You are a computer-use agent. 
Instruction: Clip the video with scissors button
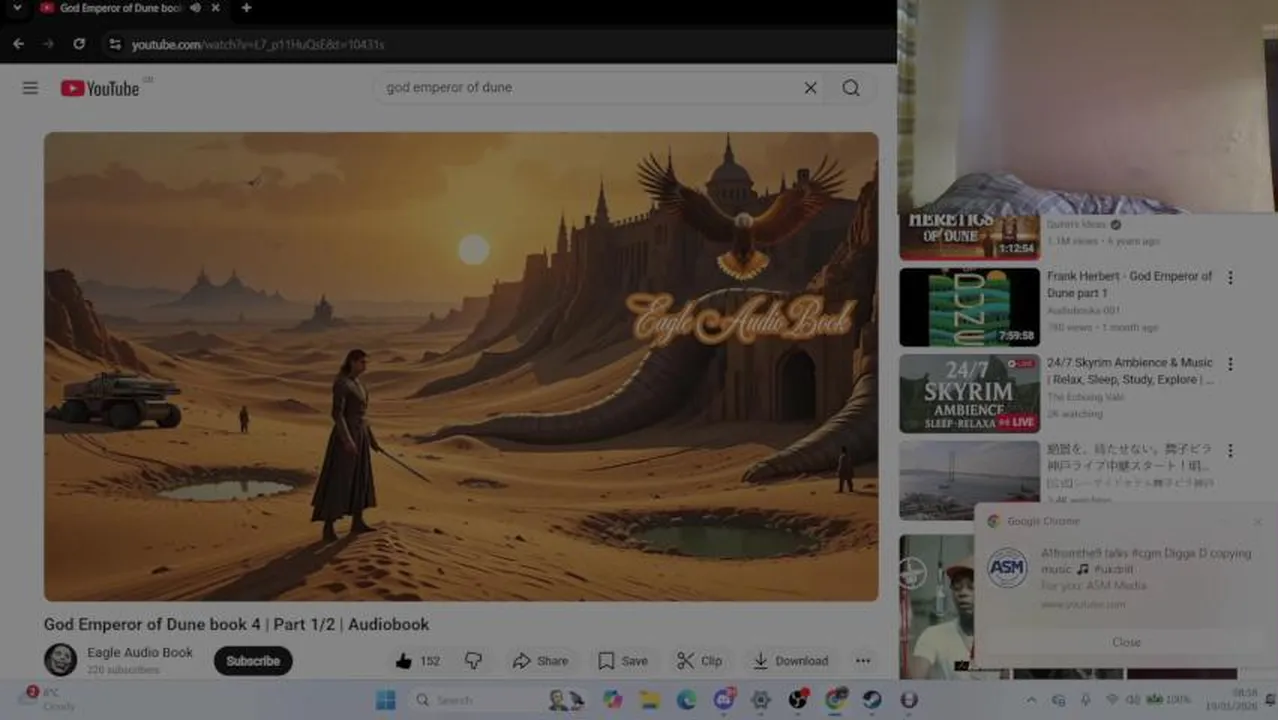699,661
